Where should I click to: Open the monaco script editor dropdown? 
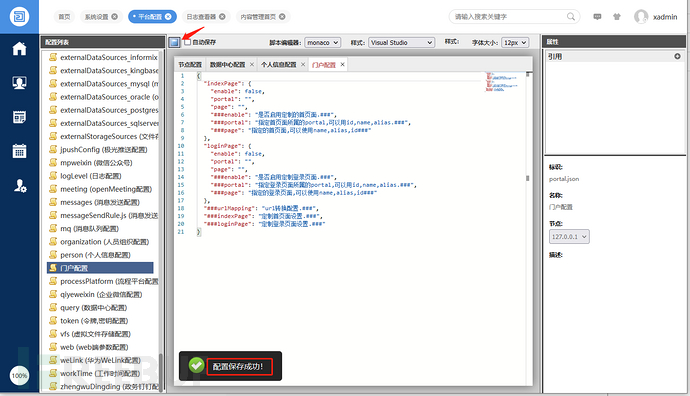pyautogui.click(x=323, y=42)
